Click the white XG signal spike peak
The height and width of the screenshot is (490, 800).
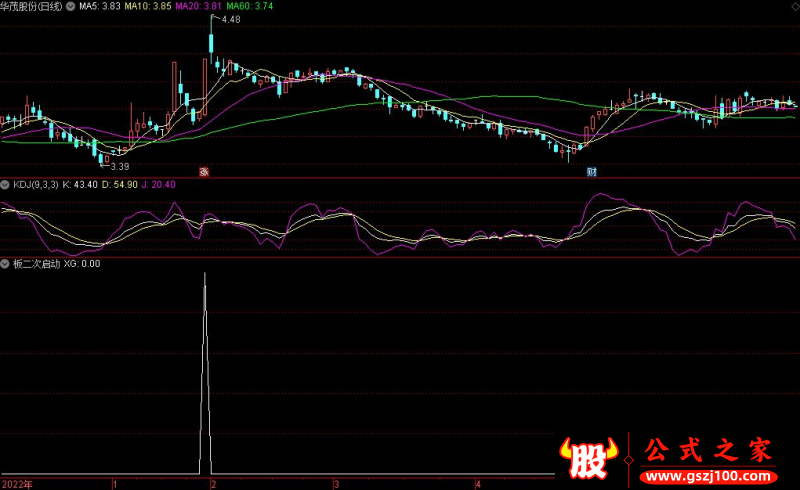(x=206, y=275)
